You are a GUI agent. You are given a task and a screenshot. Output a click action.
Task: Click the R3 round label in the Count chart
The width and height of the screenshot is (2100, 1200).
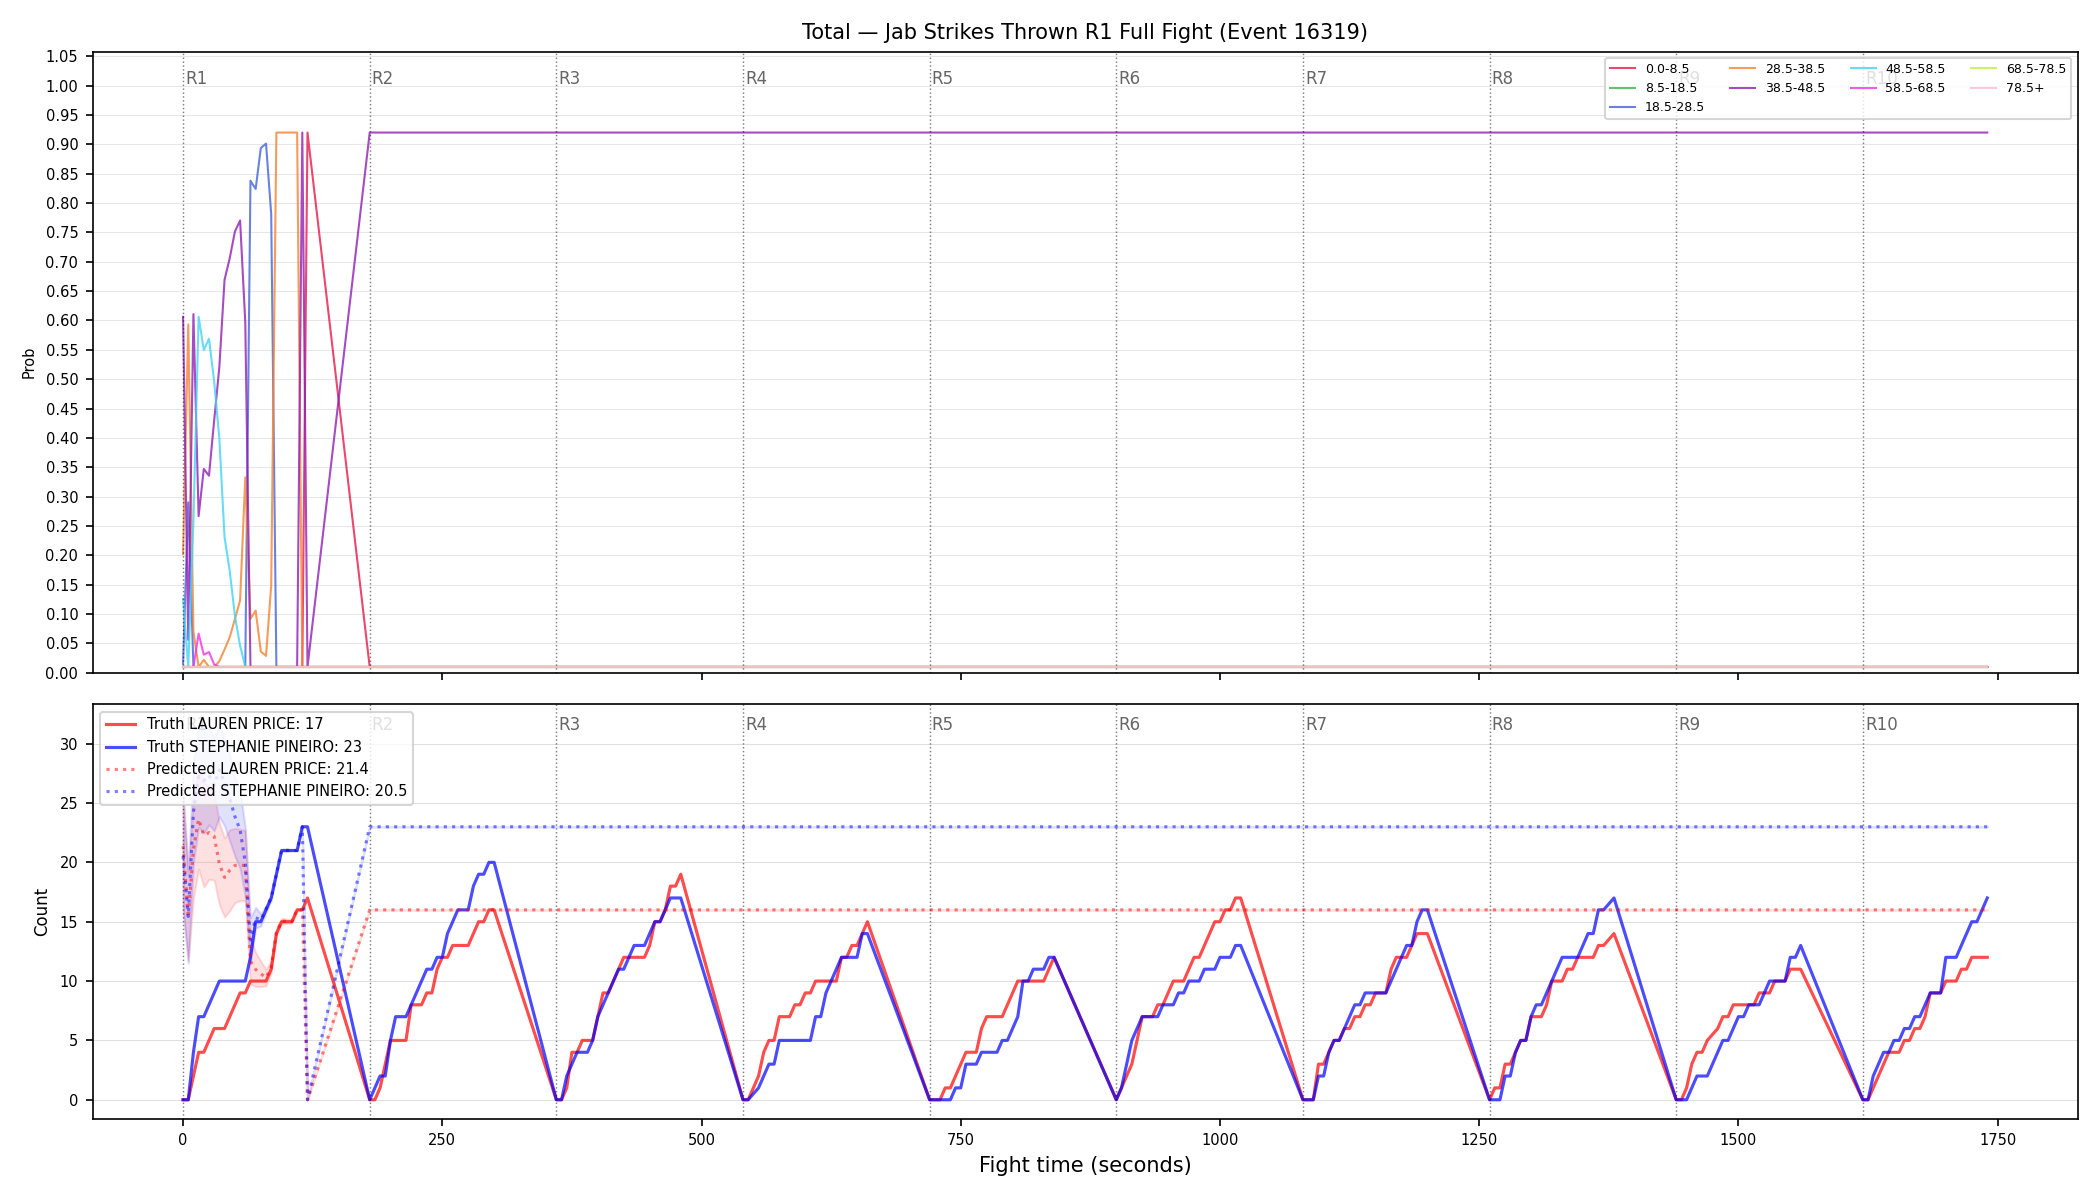click(x=569, y=724)
